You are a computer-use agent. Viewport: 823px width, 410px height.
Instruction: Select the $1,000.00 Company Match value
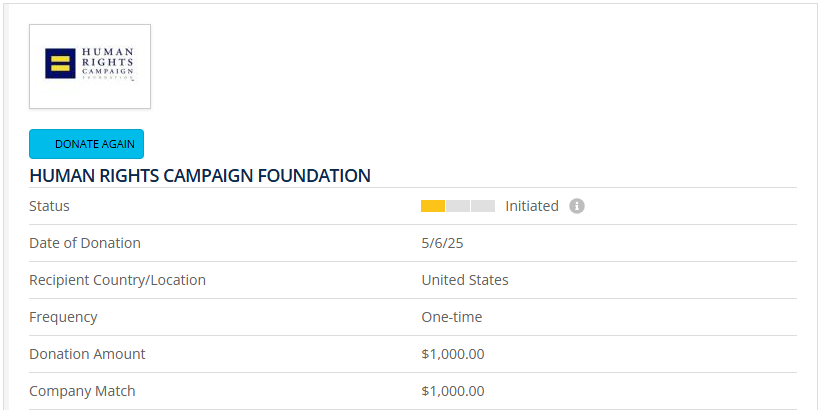tap(453, 391)
